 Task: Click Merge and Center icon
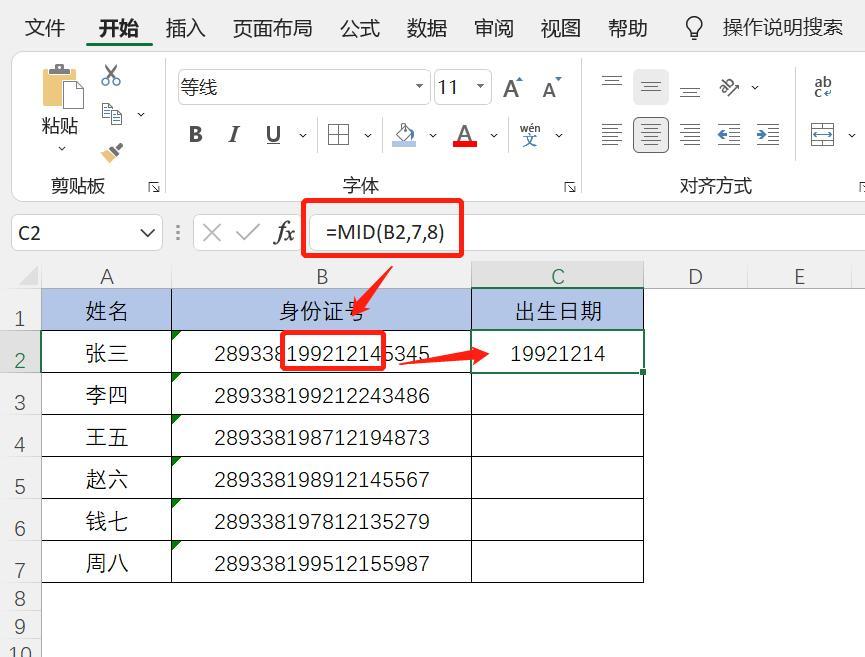pyautogui.click(x=822, y=135)
